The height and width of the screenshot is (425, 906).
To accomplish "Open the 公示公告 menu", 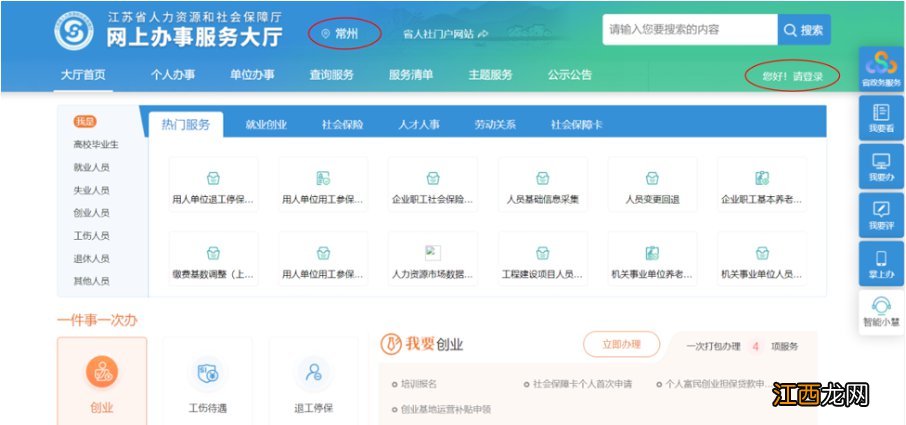I will pos(570,74).
